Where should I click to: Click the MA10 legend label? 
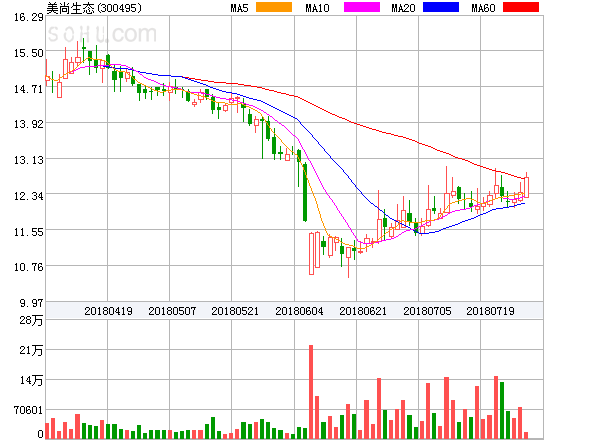pos(317,8)
